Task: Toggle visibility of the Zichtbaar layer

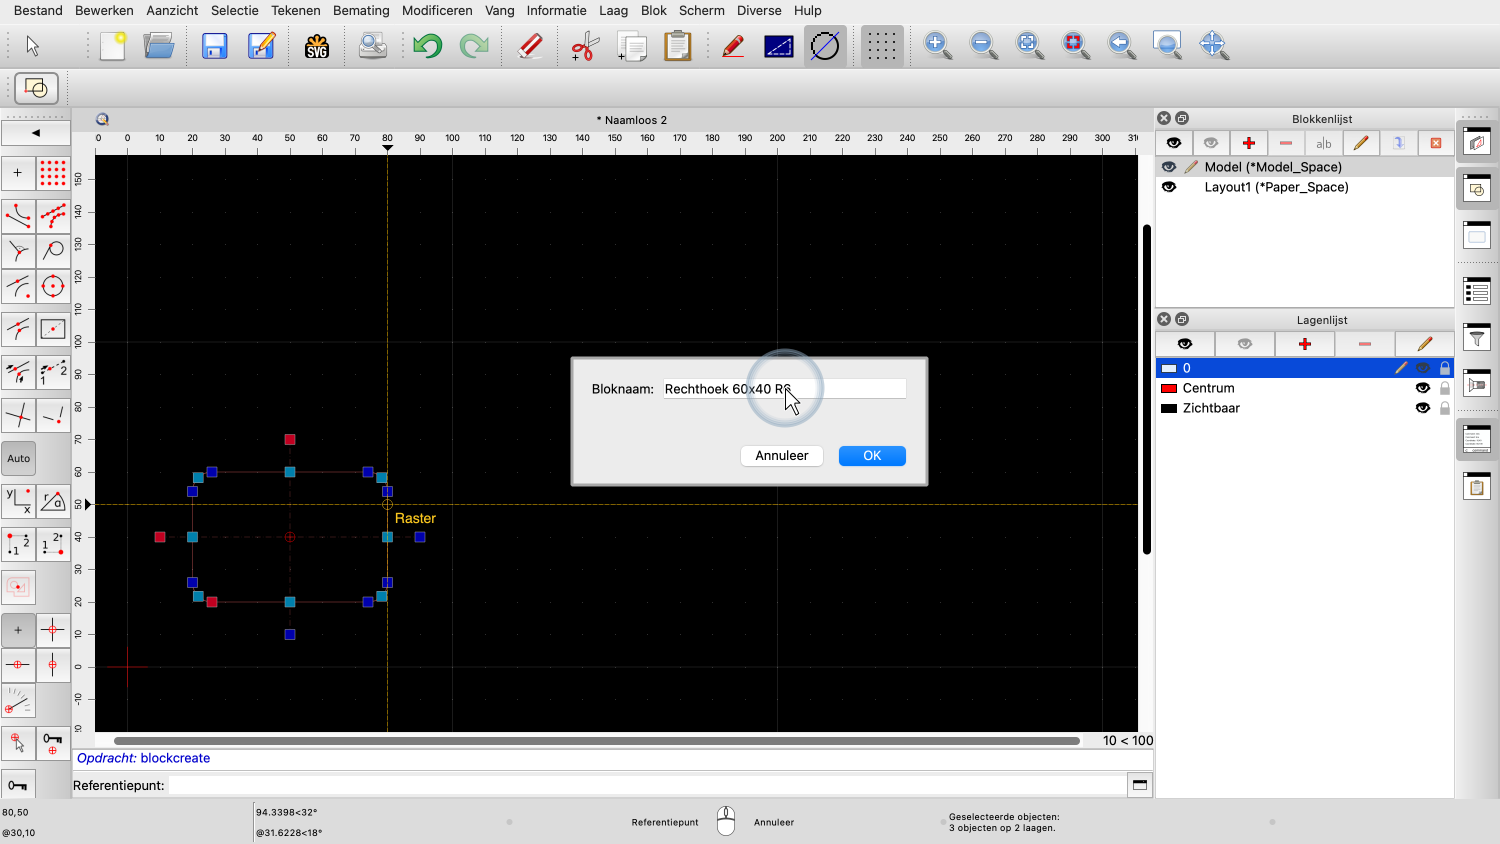Action: pyautogui.click(x=1422, y=408)
